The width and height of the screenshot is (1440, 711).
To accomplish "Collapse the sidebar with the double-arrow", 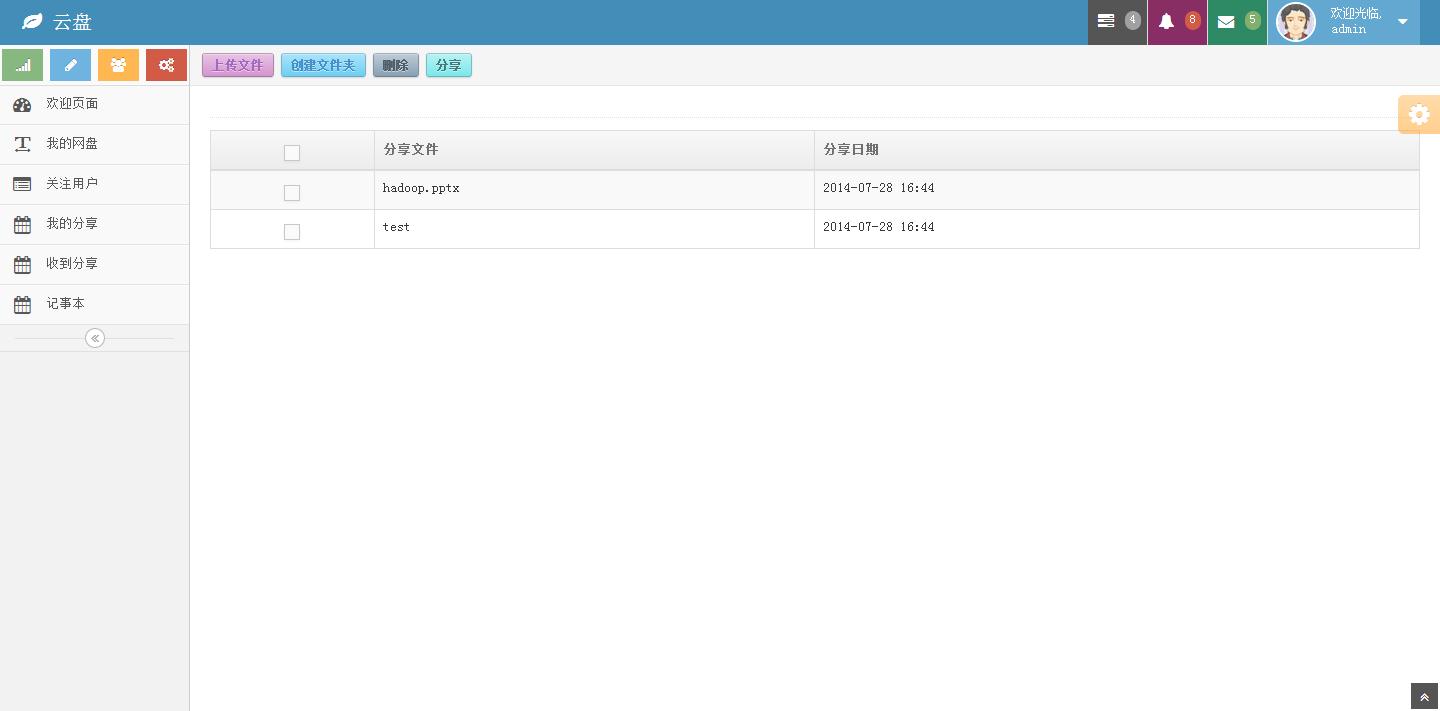I will pos(95,338).
